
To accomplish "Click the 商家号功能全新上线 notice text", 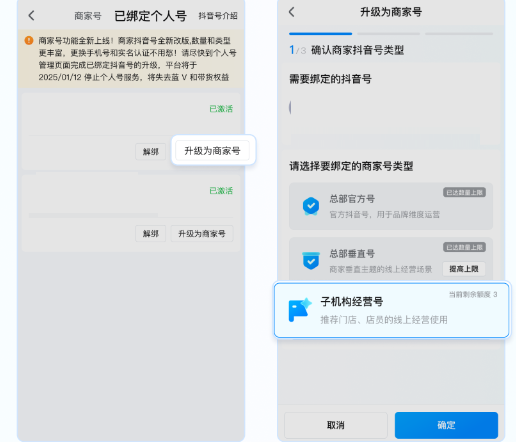I will [137, 59].
